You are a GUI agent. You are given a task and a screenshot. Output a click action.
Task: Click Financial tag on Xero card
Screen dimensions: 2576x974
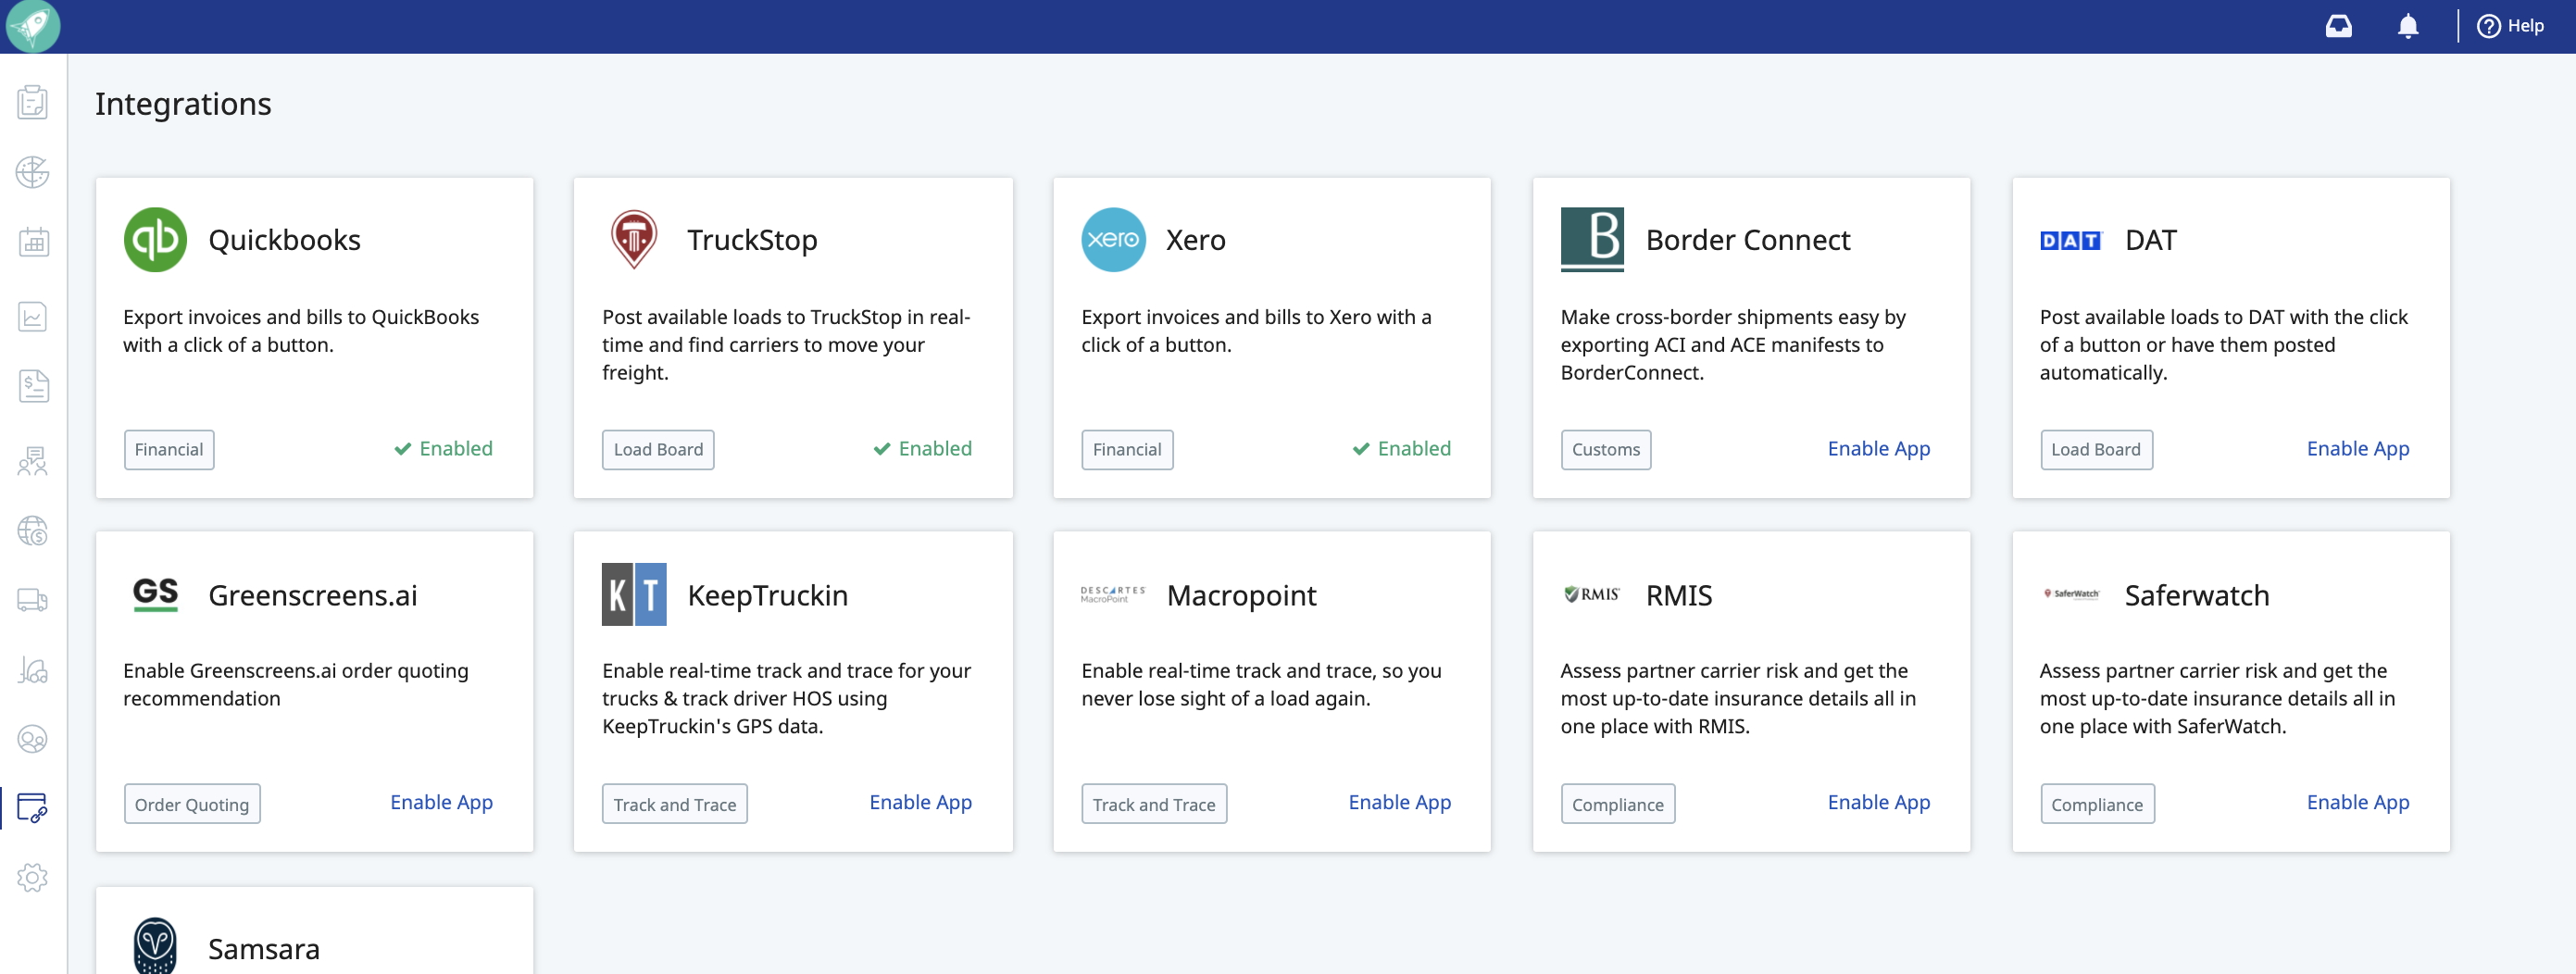[x=1127, y=450]
